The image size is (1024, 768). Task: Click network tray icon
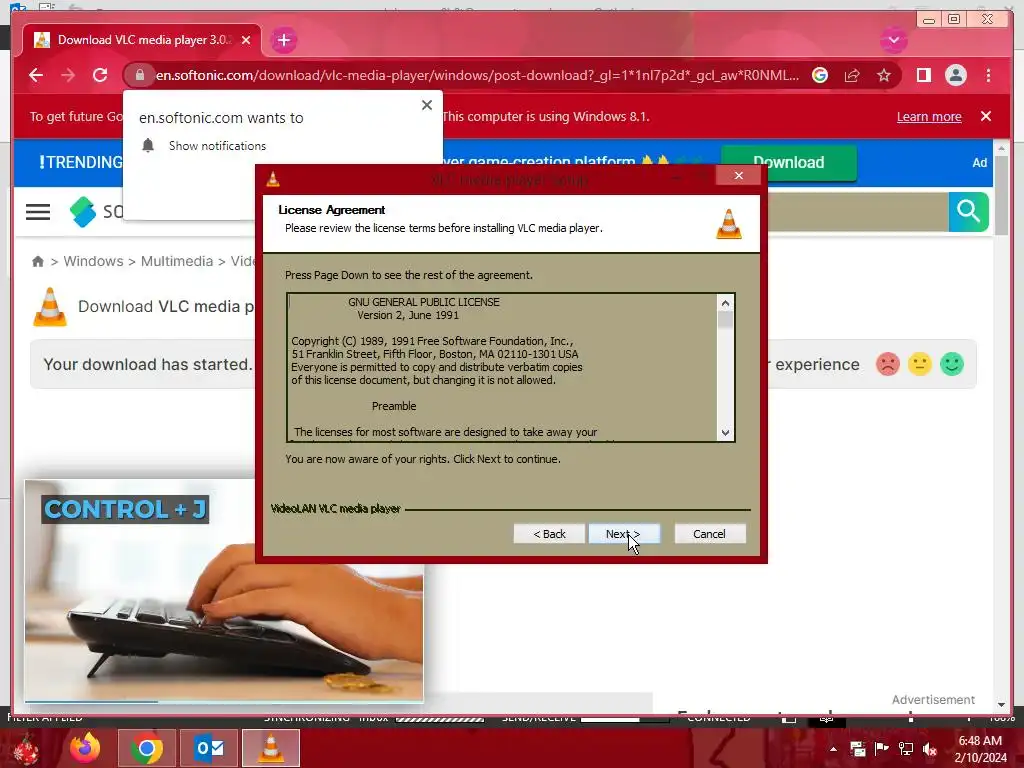pyautogui.click(x=906, y=749)
